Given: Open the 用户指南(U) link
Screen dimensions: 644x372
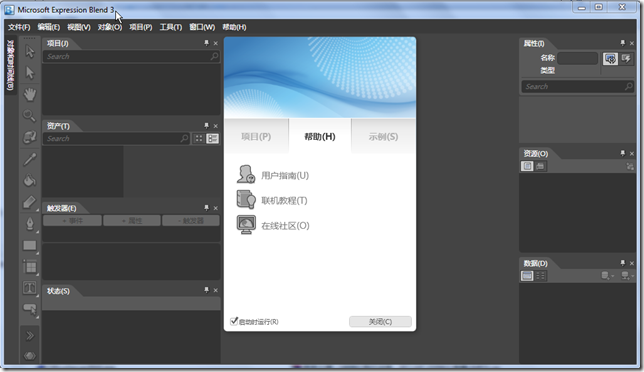Looking at the screenshot, I should coord(285,176).
